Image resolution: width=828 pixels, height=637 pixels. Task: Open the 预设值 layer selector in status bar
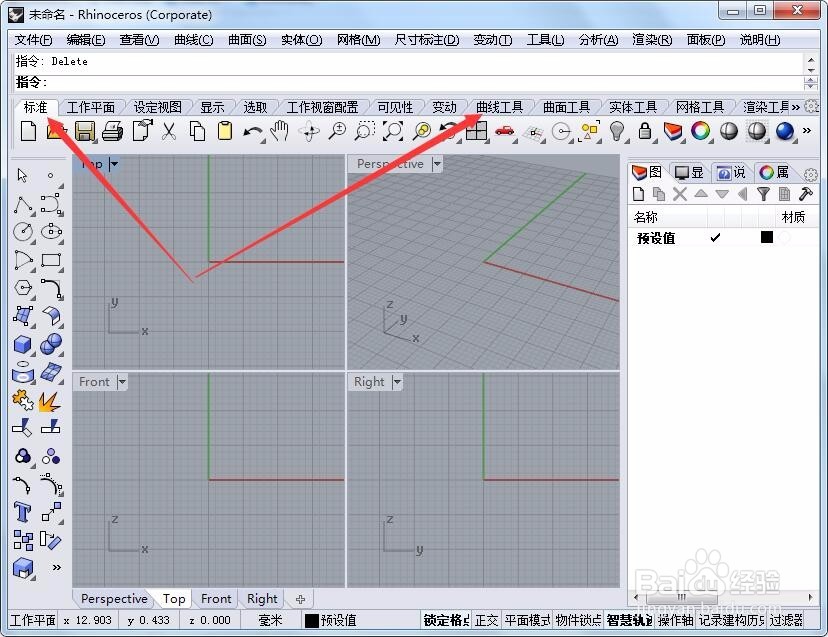pos(332,621)
